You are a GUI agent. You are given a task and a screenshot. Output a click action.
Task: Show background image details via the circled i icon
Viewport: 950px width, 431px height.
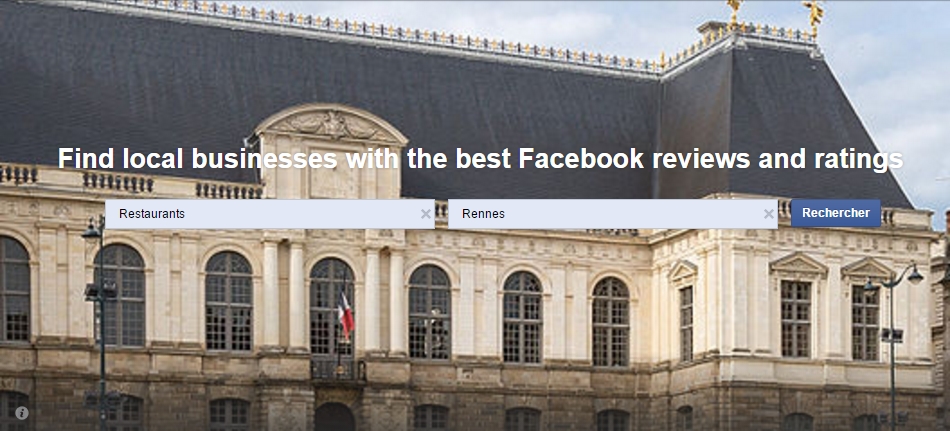[x=22, y=413]
